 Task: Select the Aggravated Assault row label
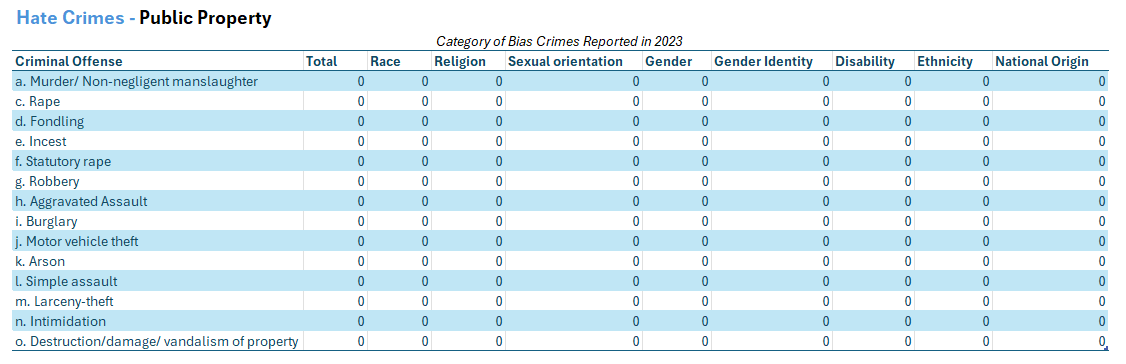(x=81, y=202)
